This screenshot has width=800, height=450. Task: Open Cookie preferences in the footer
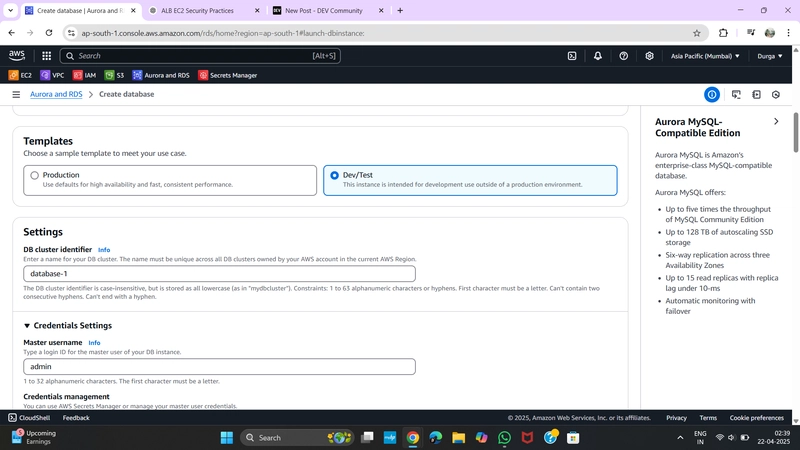click(x=756, y=418)
